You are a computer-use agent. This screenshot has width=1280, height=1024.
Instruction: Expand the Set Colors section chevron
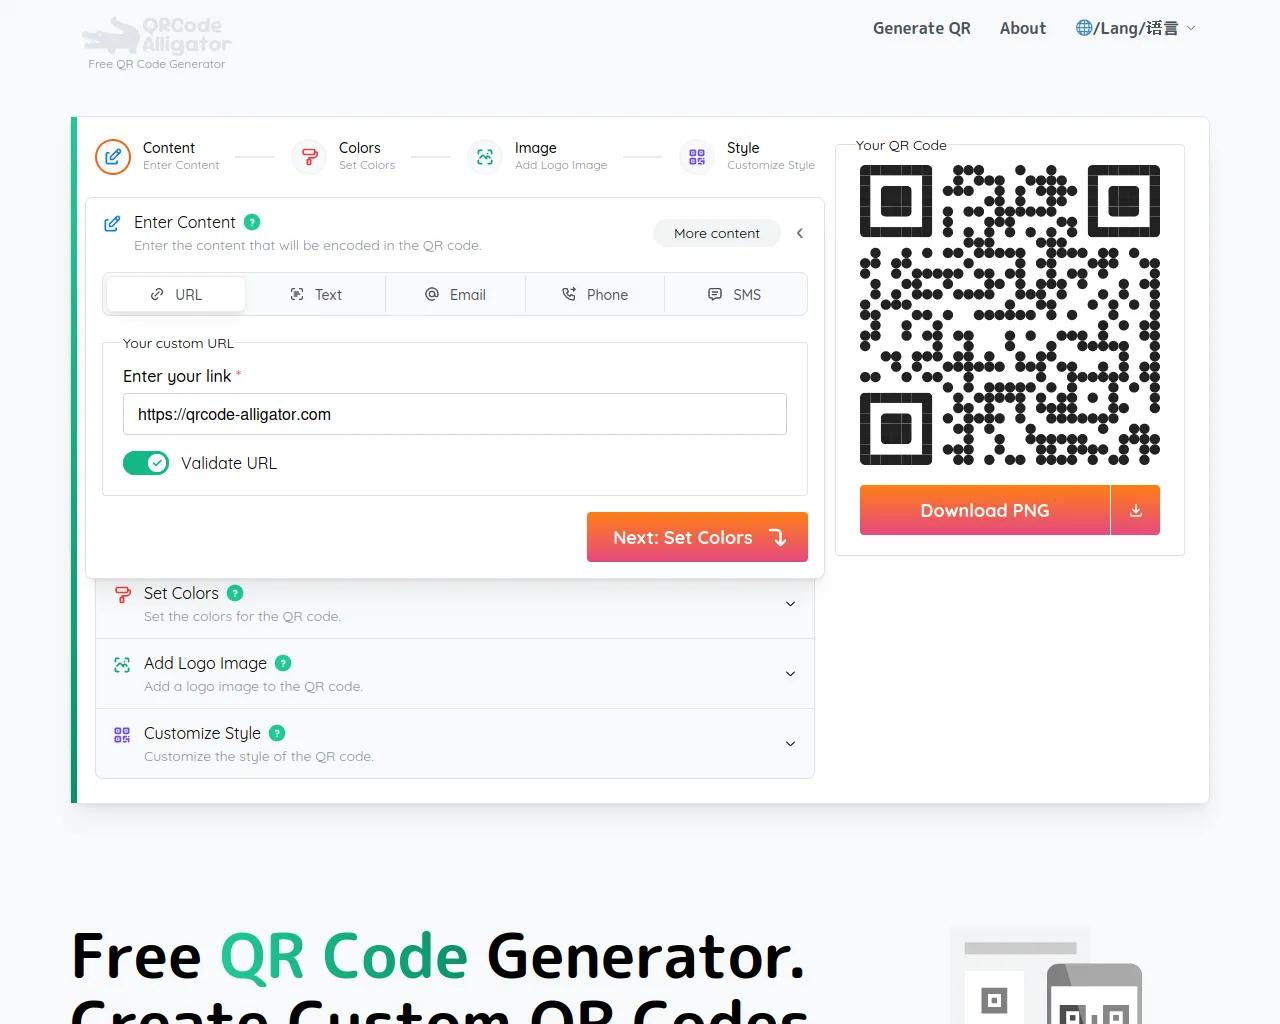tap(790, 604)
